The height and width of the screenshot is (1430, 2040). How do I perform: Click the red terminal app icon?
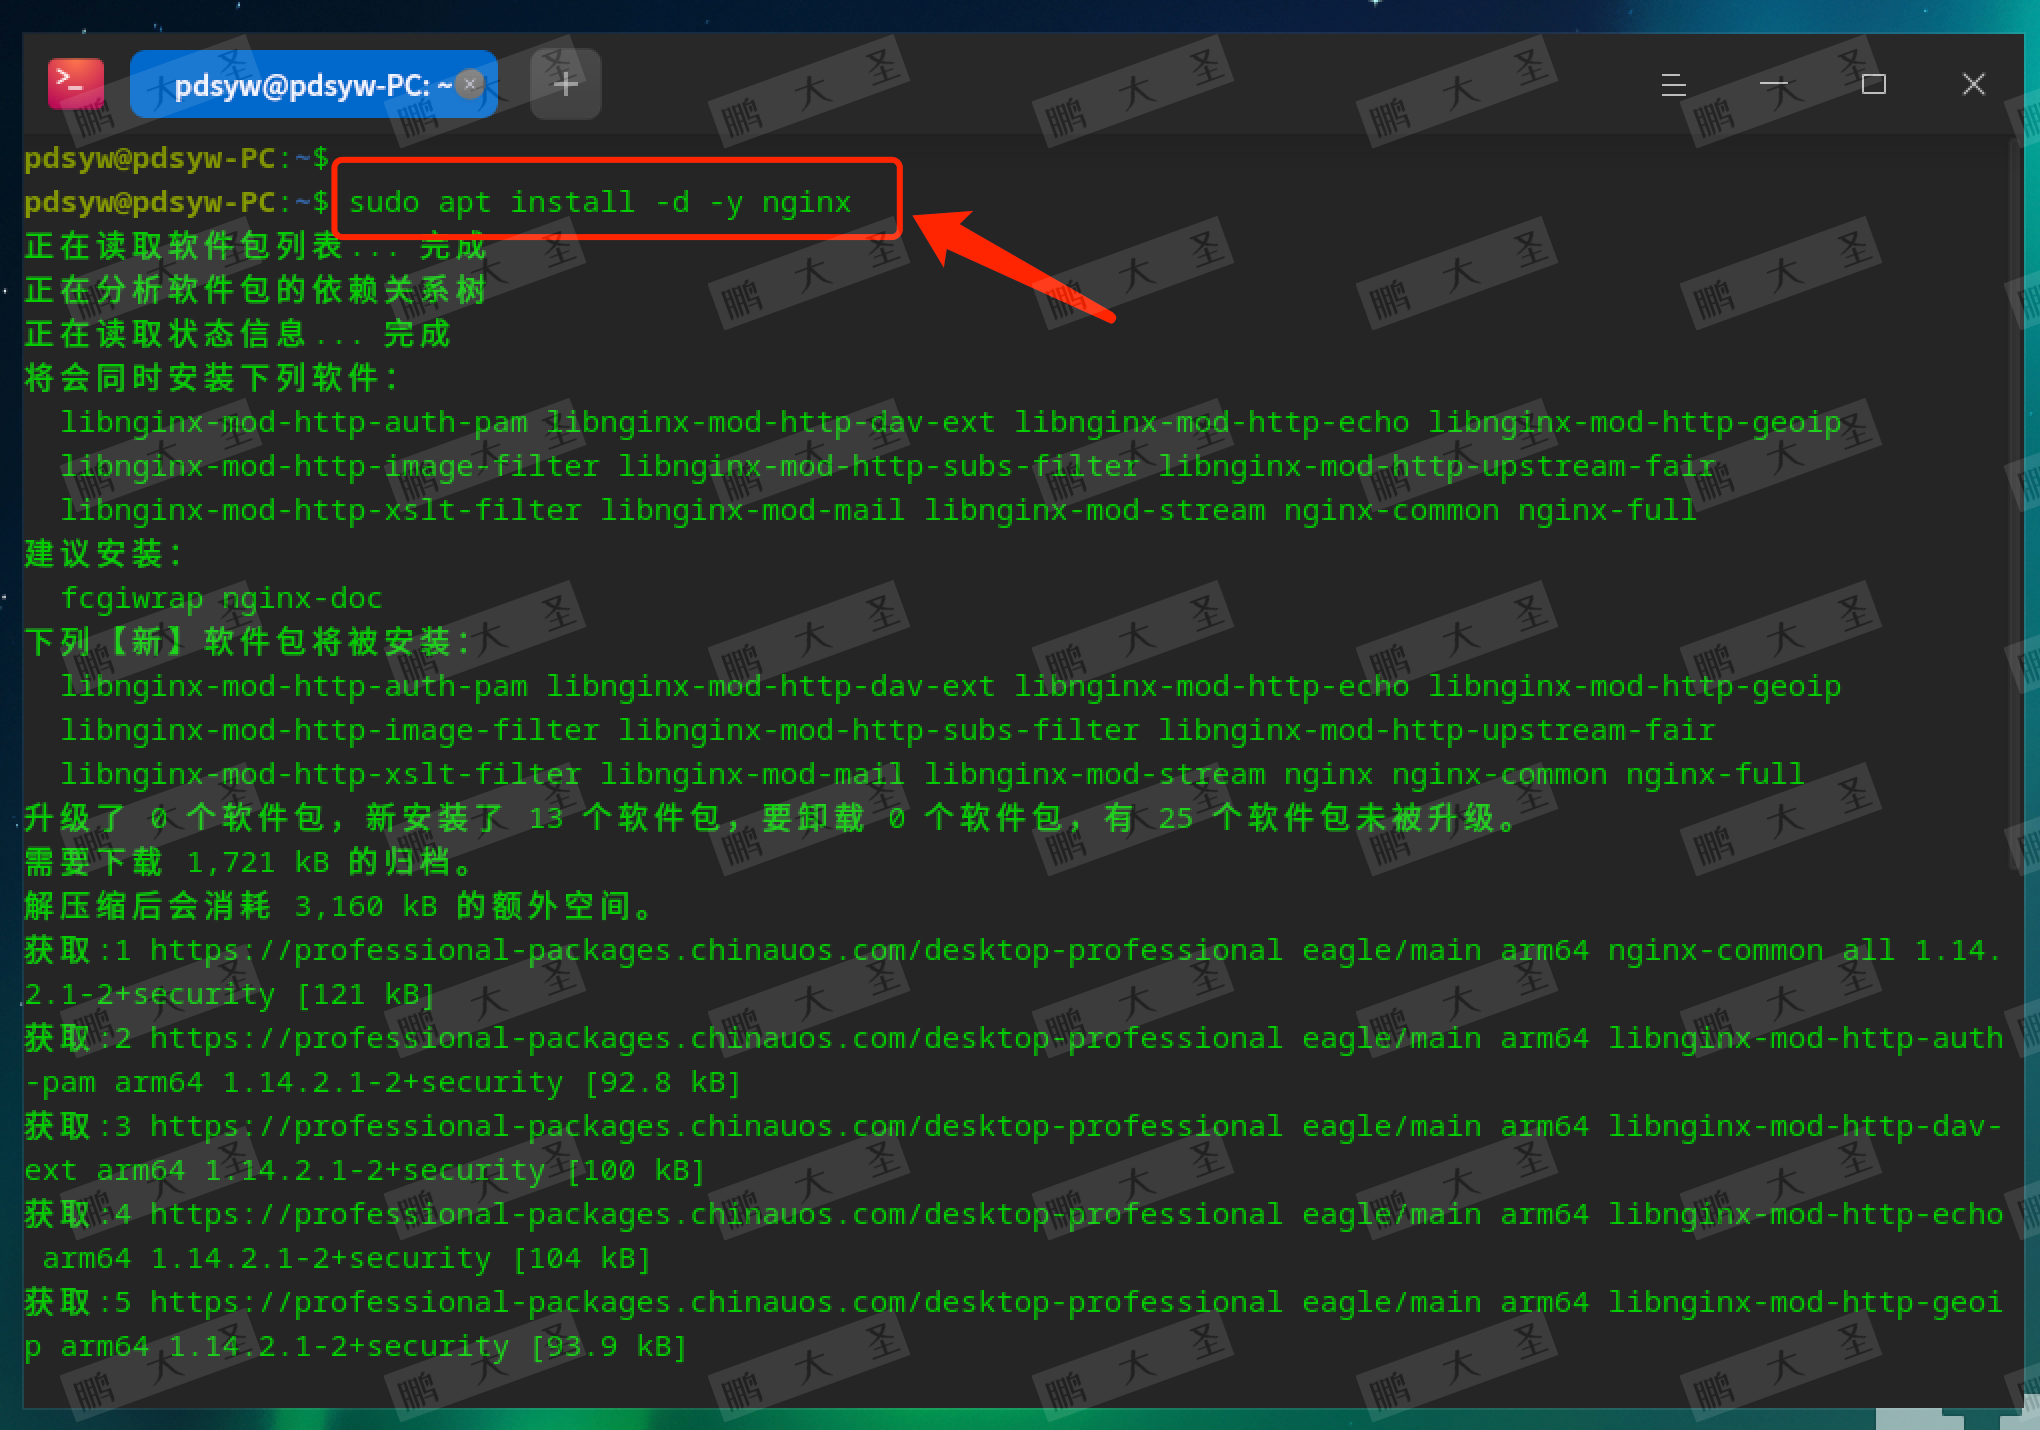[76, 84]
